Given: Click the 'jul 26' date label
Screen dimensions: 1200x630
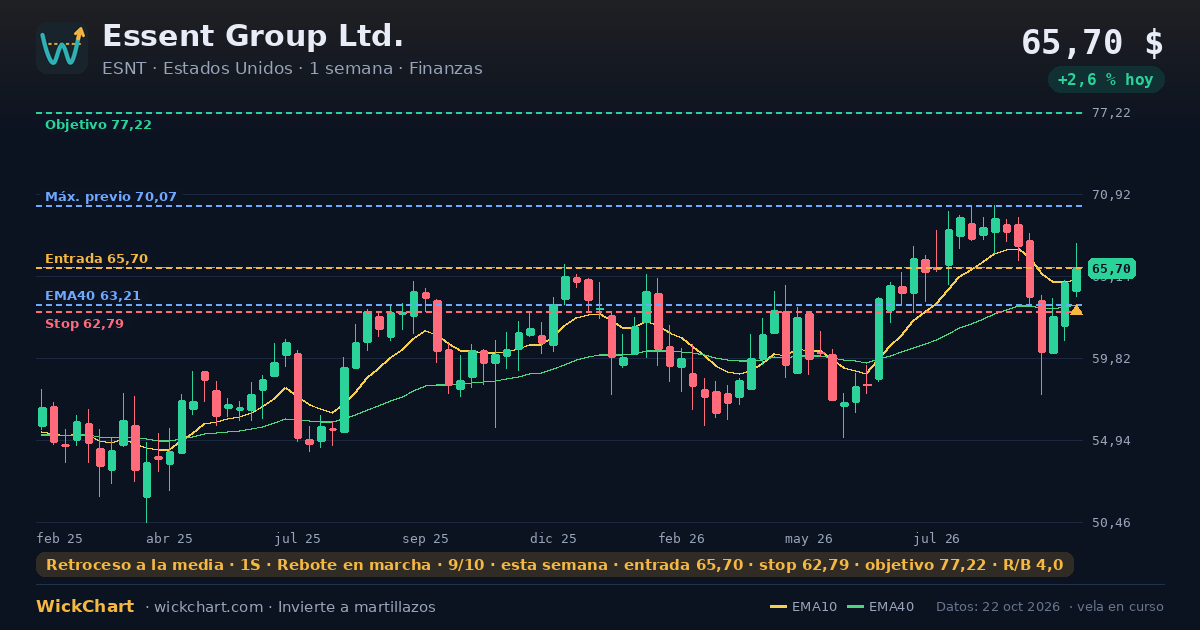Looking at the screenshot, I should pyautogui.click(x=937, y=538).
